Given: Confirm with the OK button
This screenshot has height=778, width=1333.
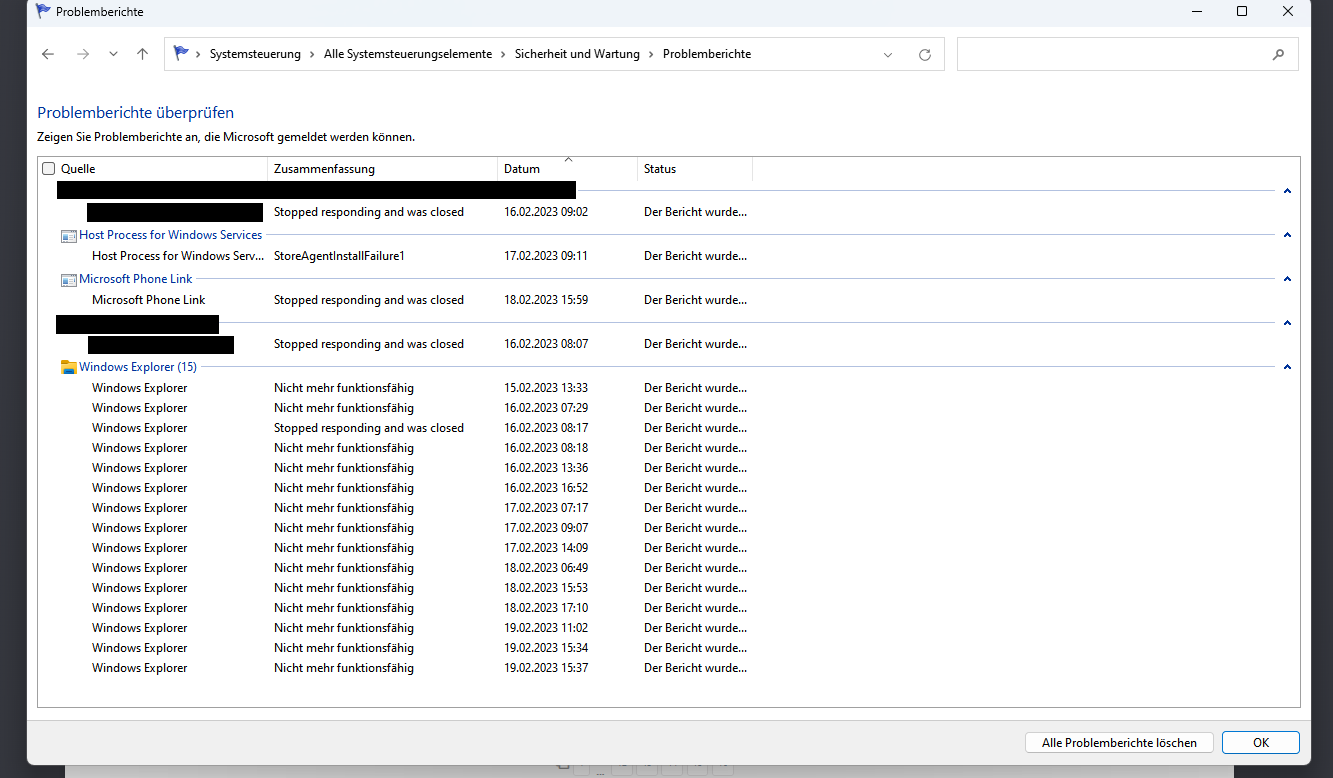Looking at the screenshot, I should [x=1261, y=743].
